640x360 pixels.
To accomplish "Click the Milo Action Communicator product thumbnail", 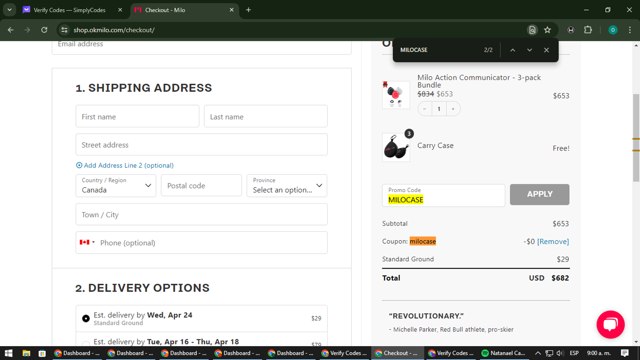I will [x=396, y=95].
